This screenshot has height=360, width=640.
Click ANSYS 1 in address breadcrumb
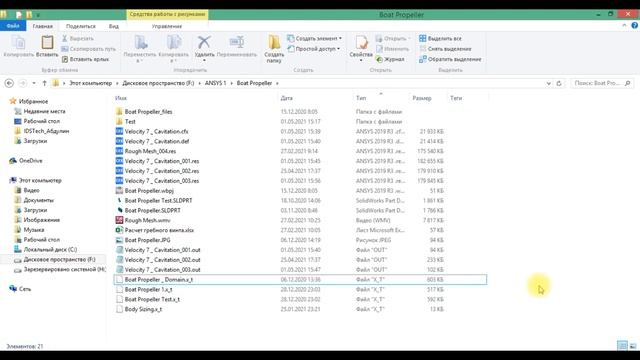click(216, 83)
